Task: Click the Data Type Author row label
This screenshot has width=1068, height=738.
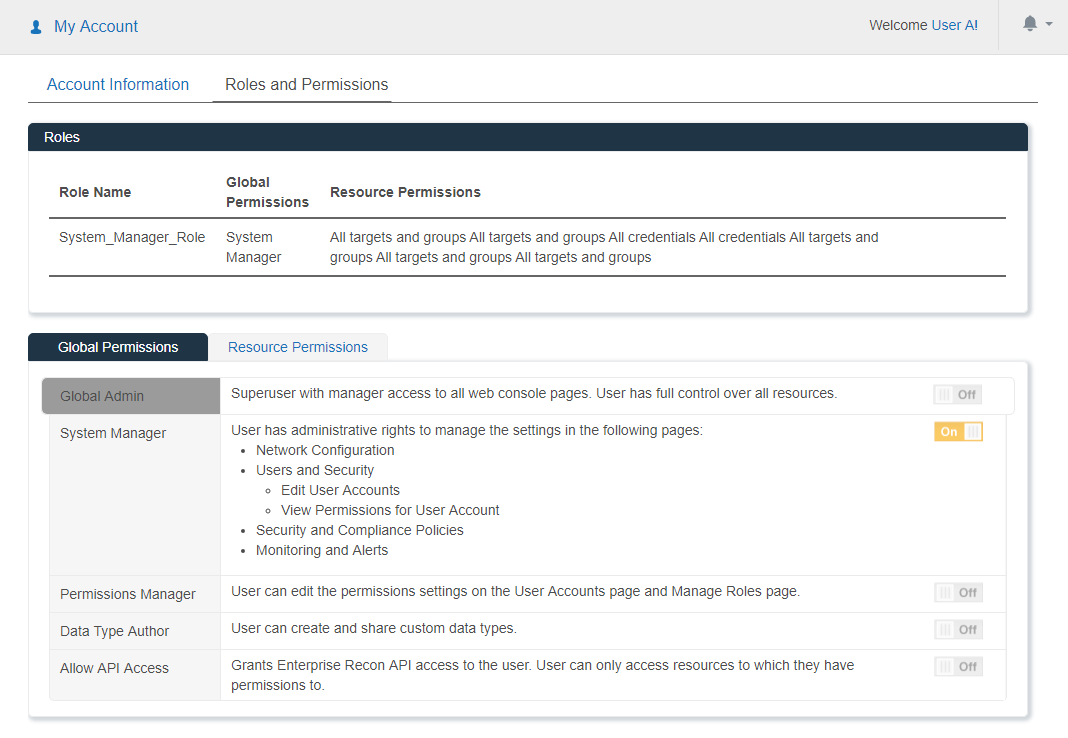Action: [115, 631]
